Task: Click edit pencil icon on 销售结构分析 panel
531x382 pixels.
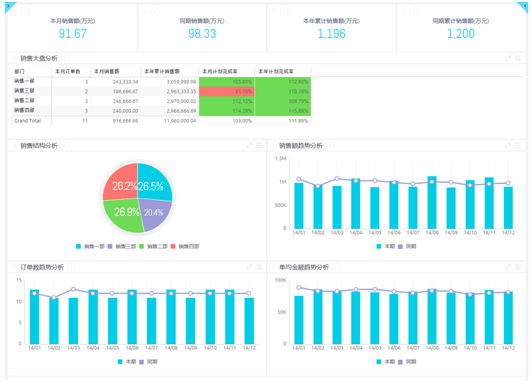Action: click(249, 145)
